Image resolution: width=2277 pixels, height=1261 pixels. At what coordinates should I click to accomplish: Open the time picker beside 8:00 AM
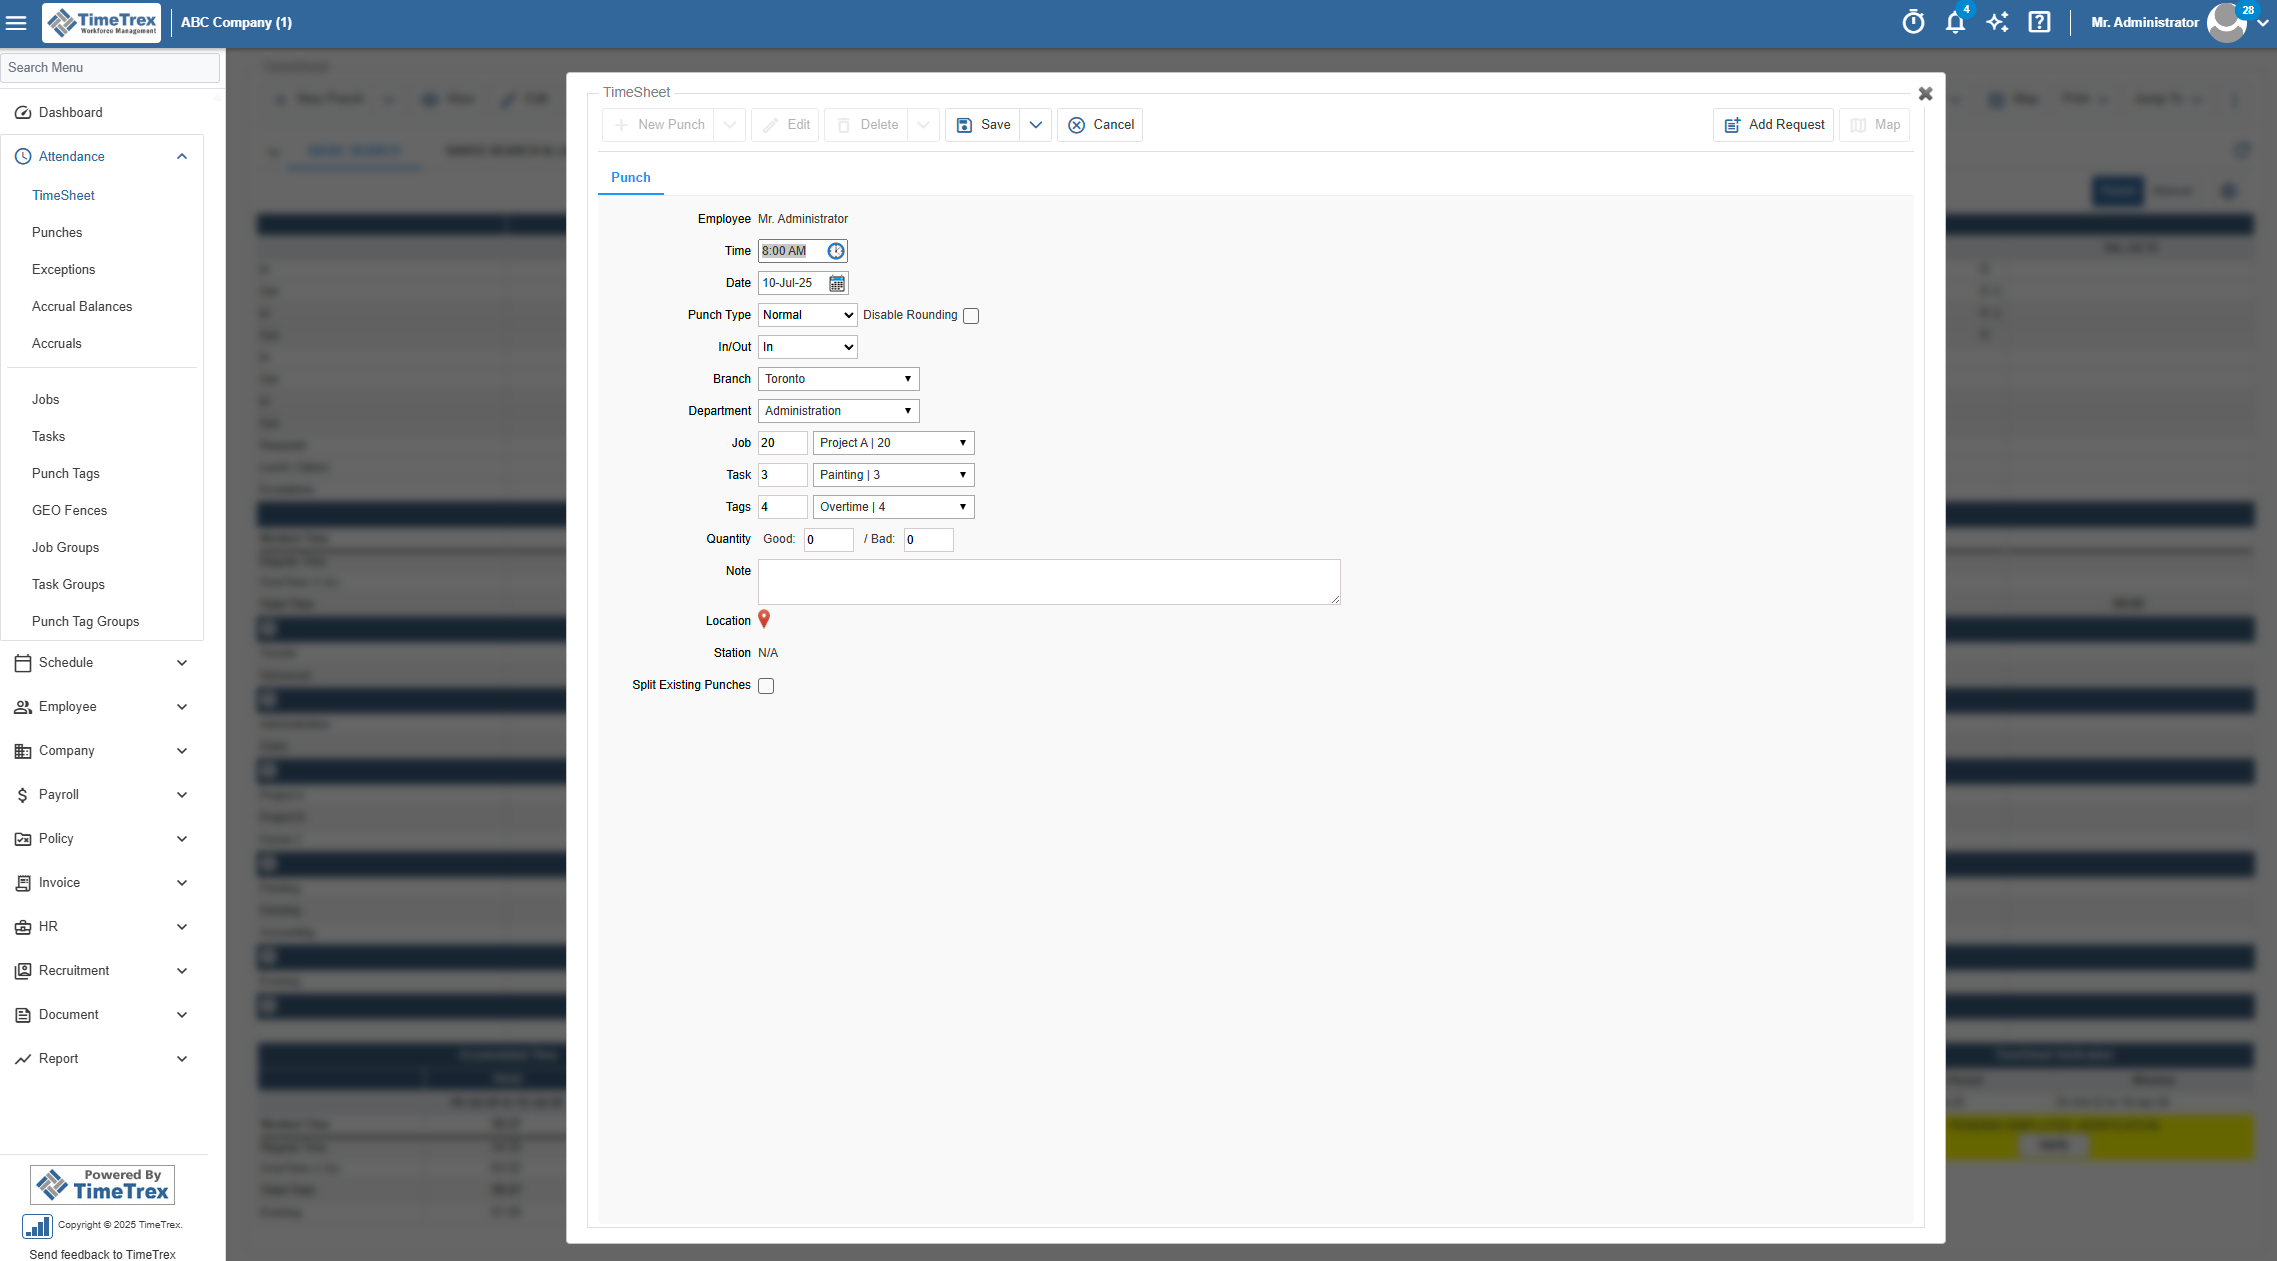(836, 251)
